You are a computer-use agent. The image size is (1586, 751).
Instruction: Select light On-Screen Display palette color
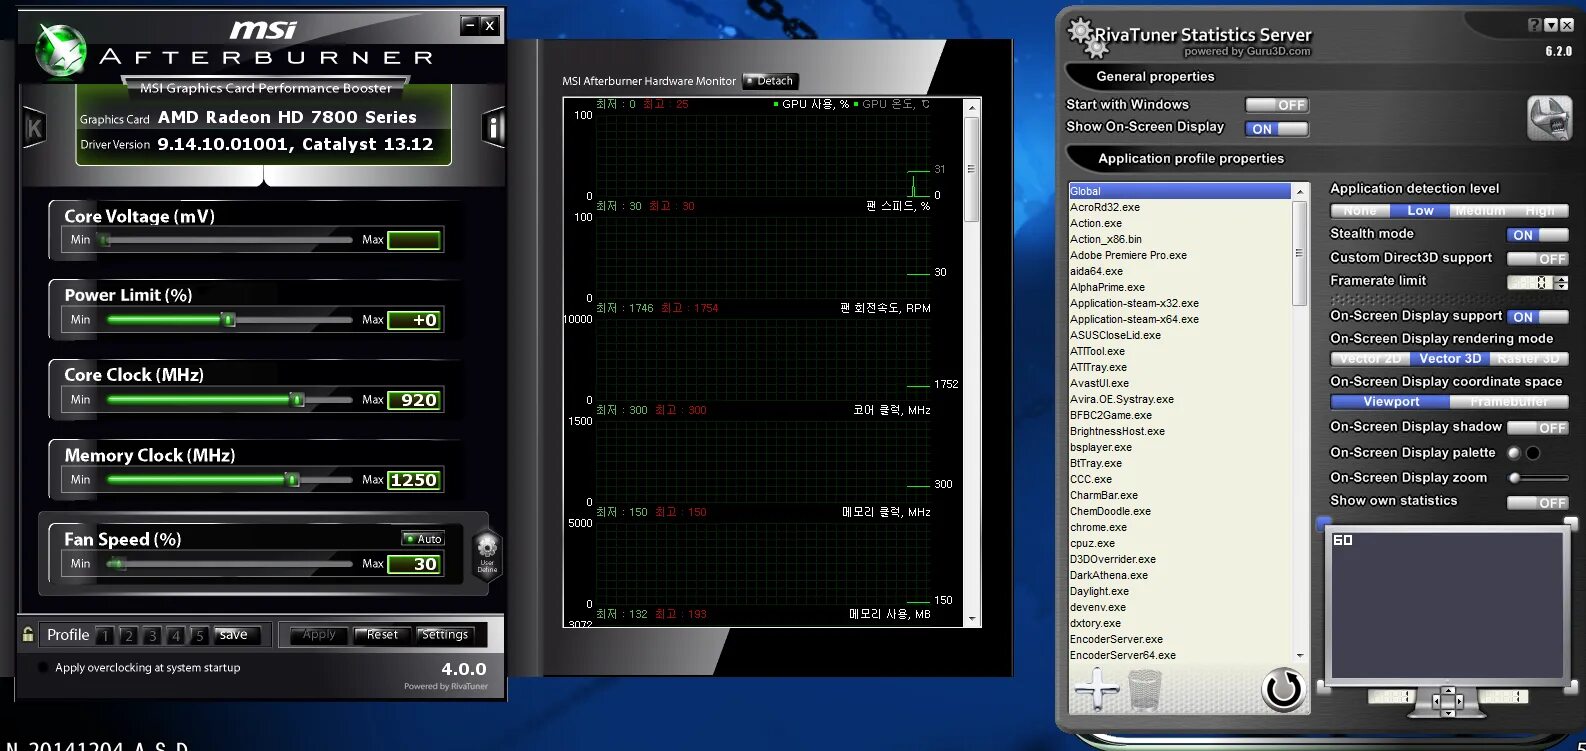tap(1514, 453)
